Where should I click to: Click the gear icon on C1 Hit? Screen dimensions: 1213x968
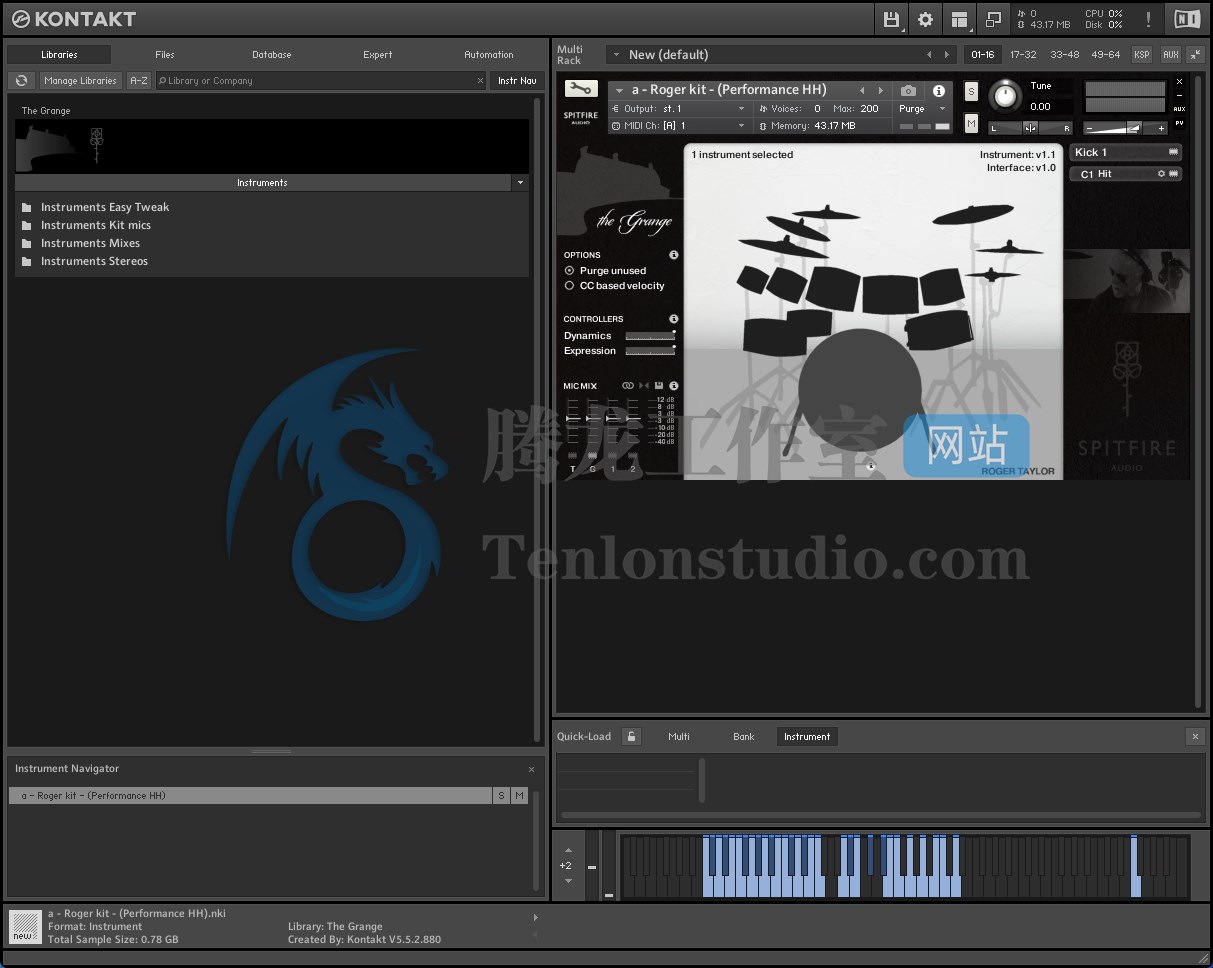click(1161, 174)
